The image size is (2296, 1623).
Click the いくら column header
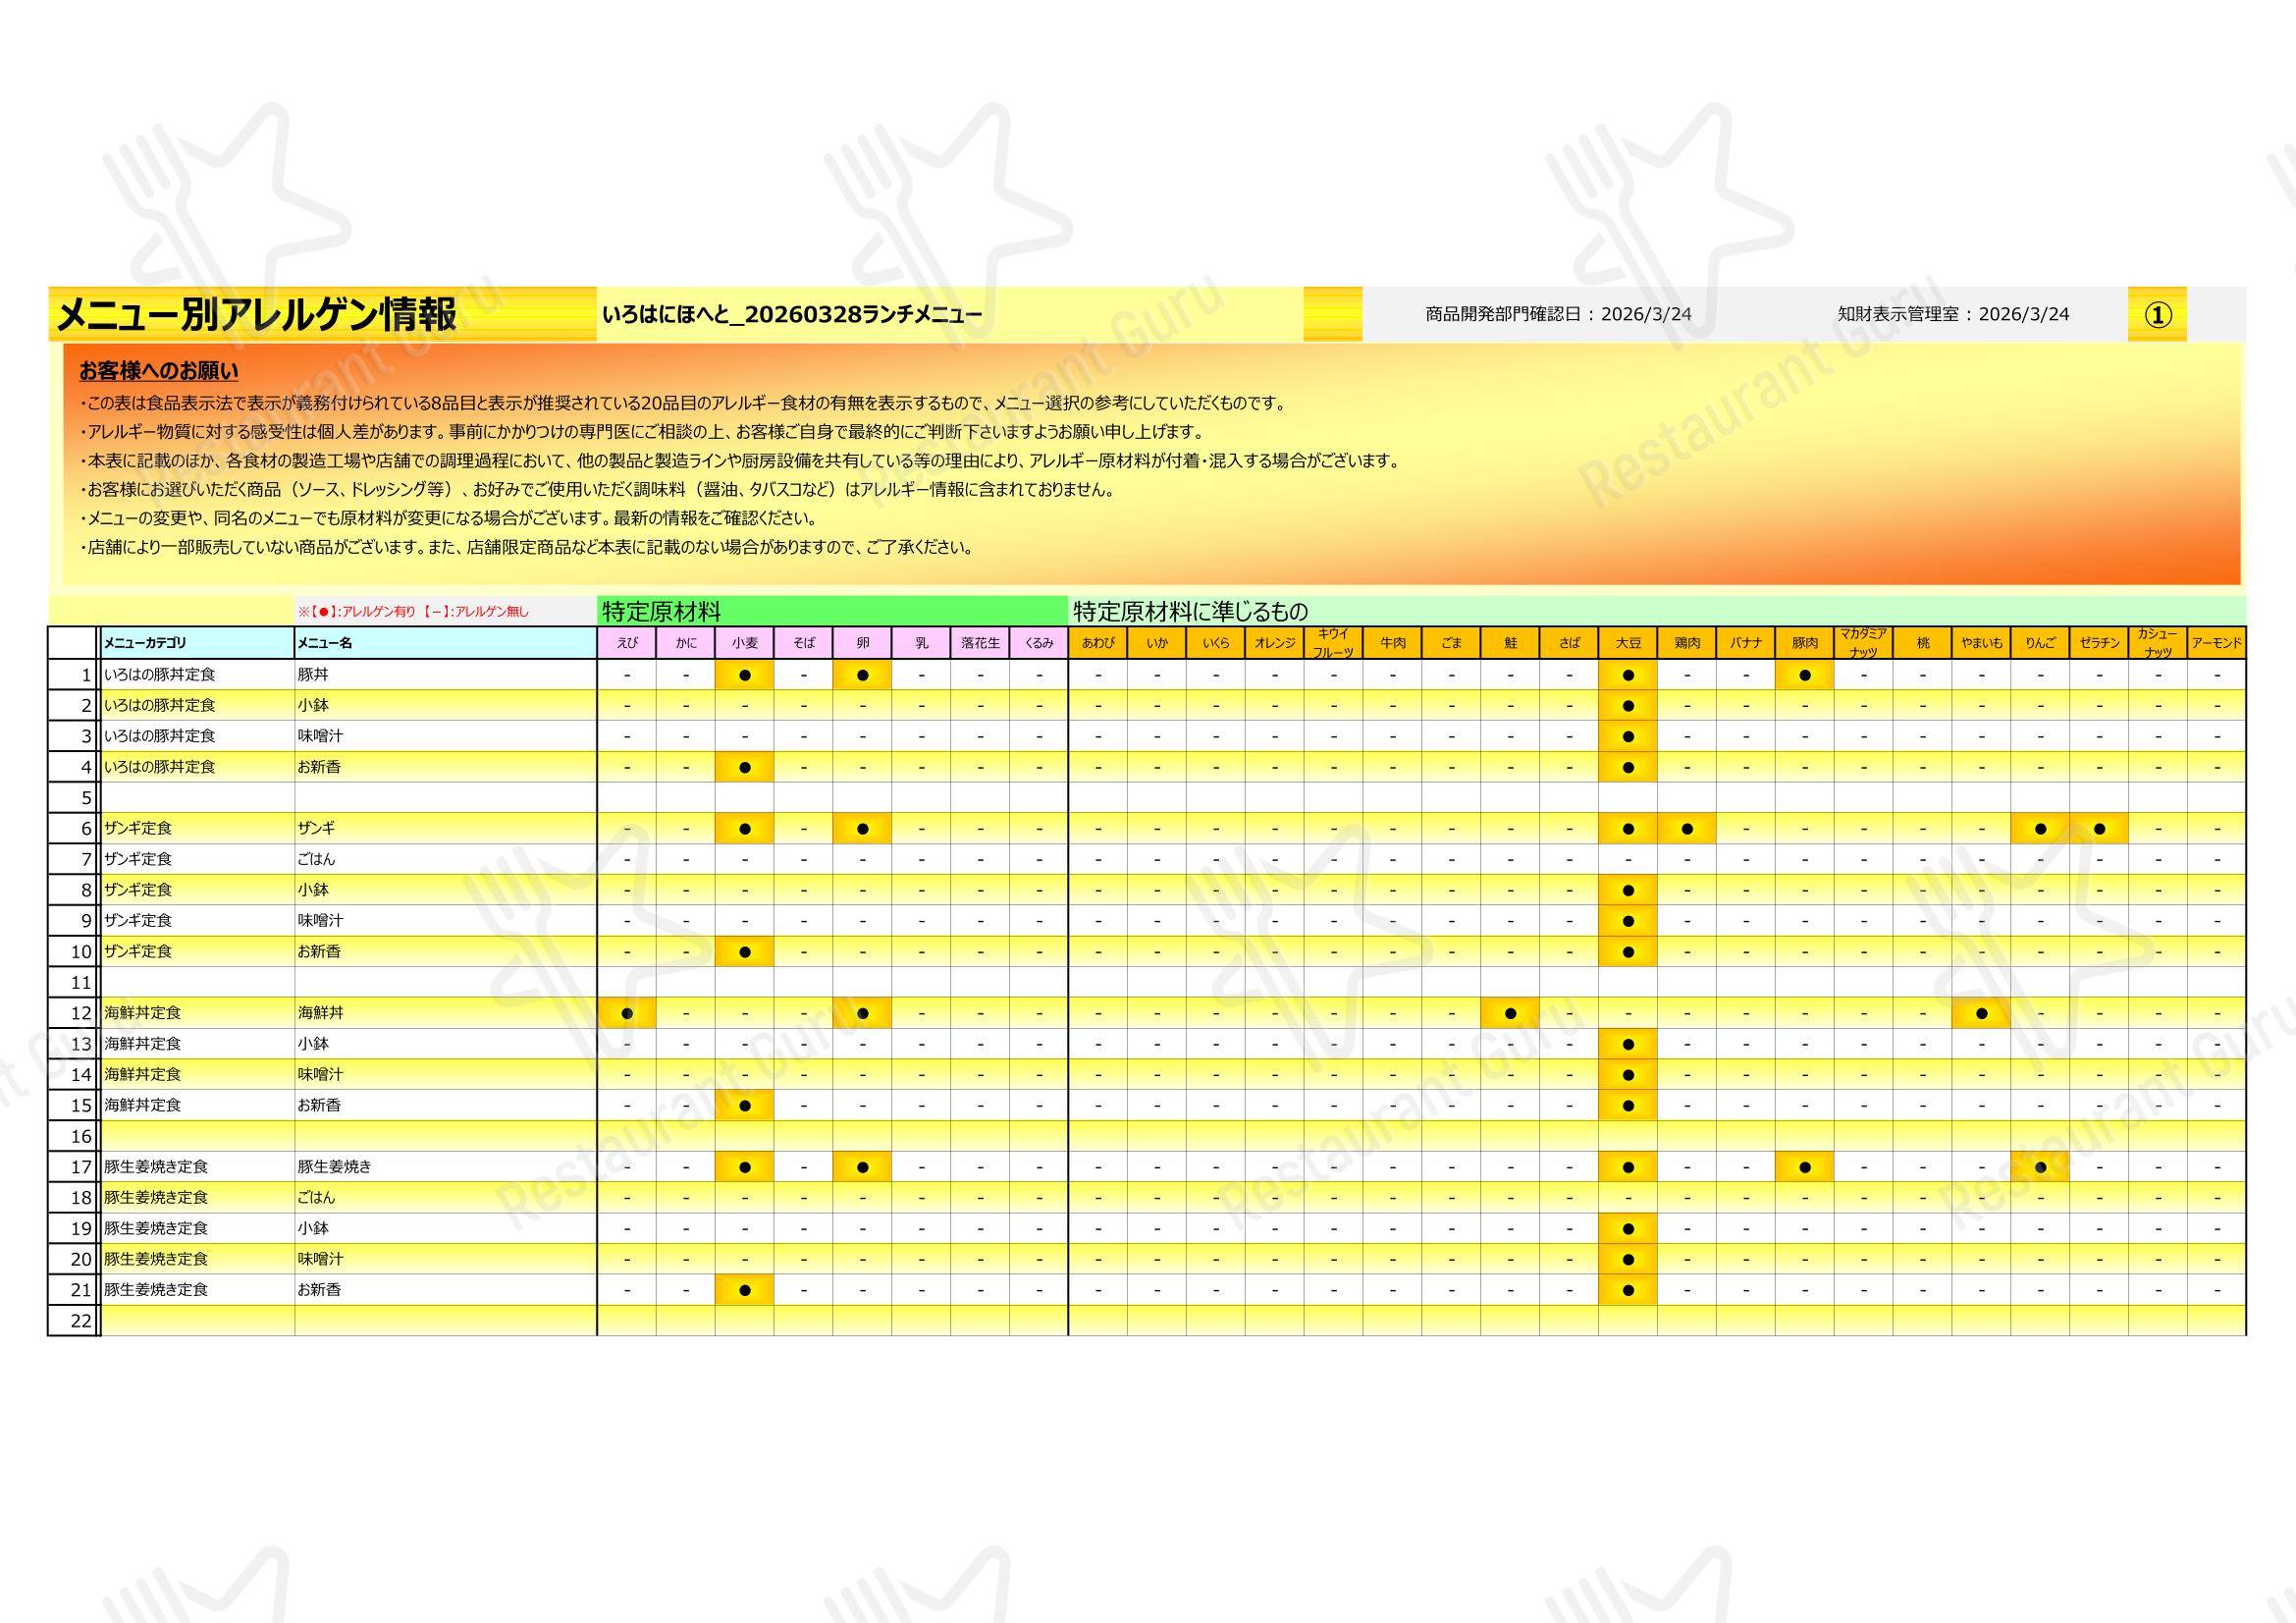click(x=1216, y=643)
